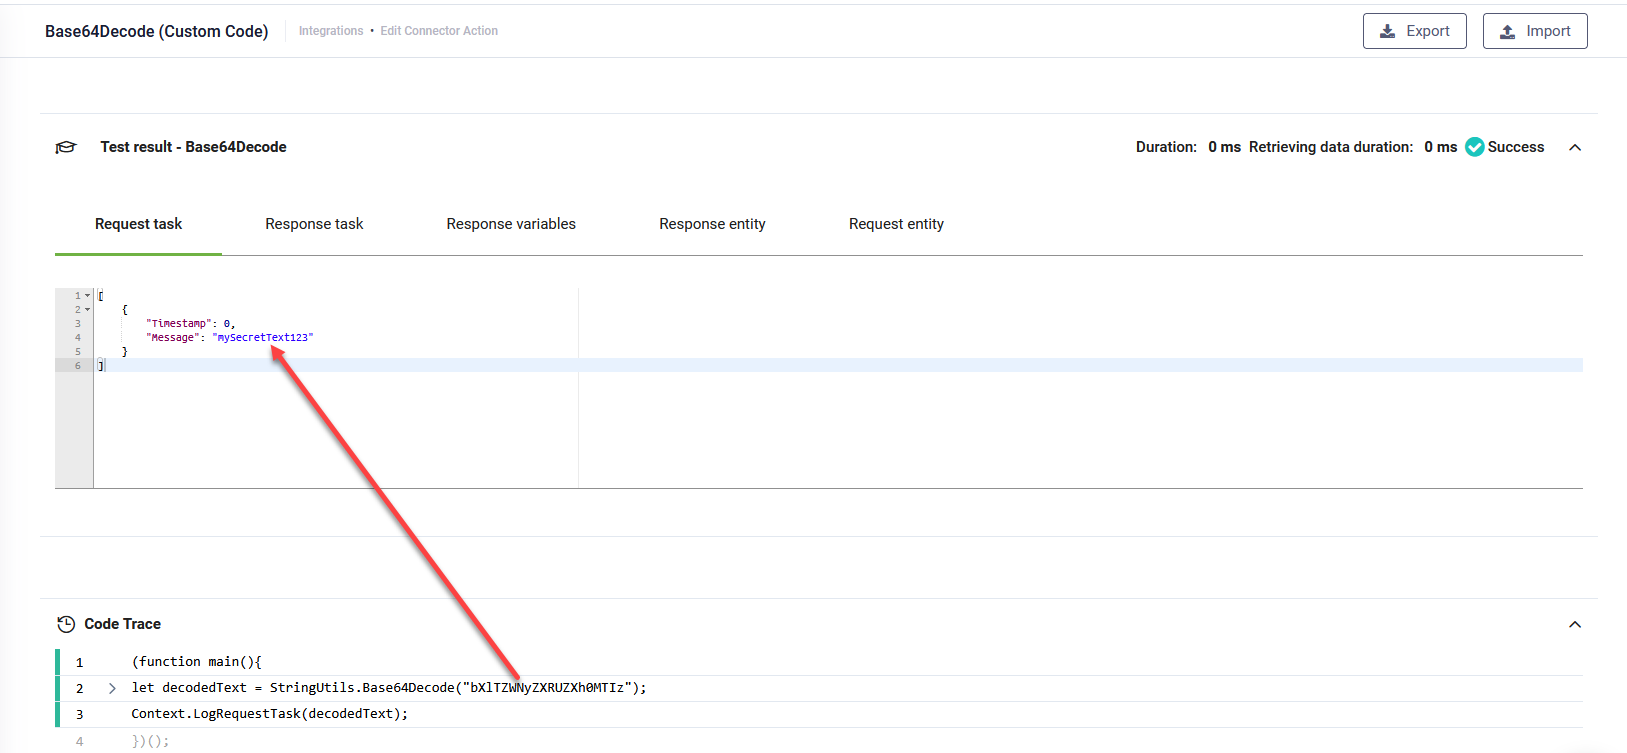Open the Edit Connector Action breadcrumb
The height and width of the screenshot is (753, 1627).
click(439, 31)
